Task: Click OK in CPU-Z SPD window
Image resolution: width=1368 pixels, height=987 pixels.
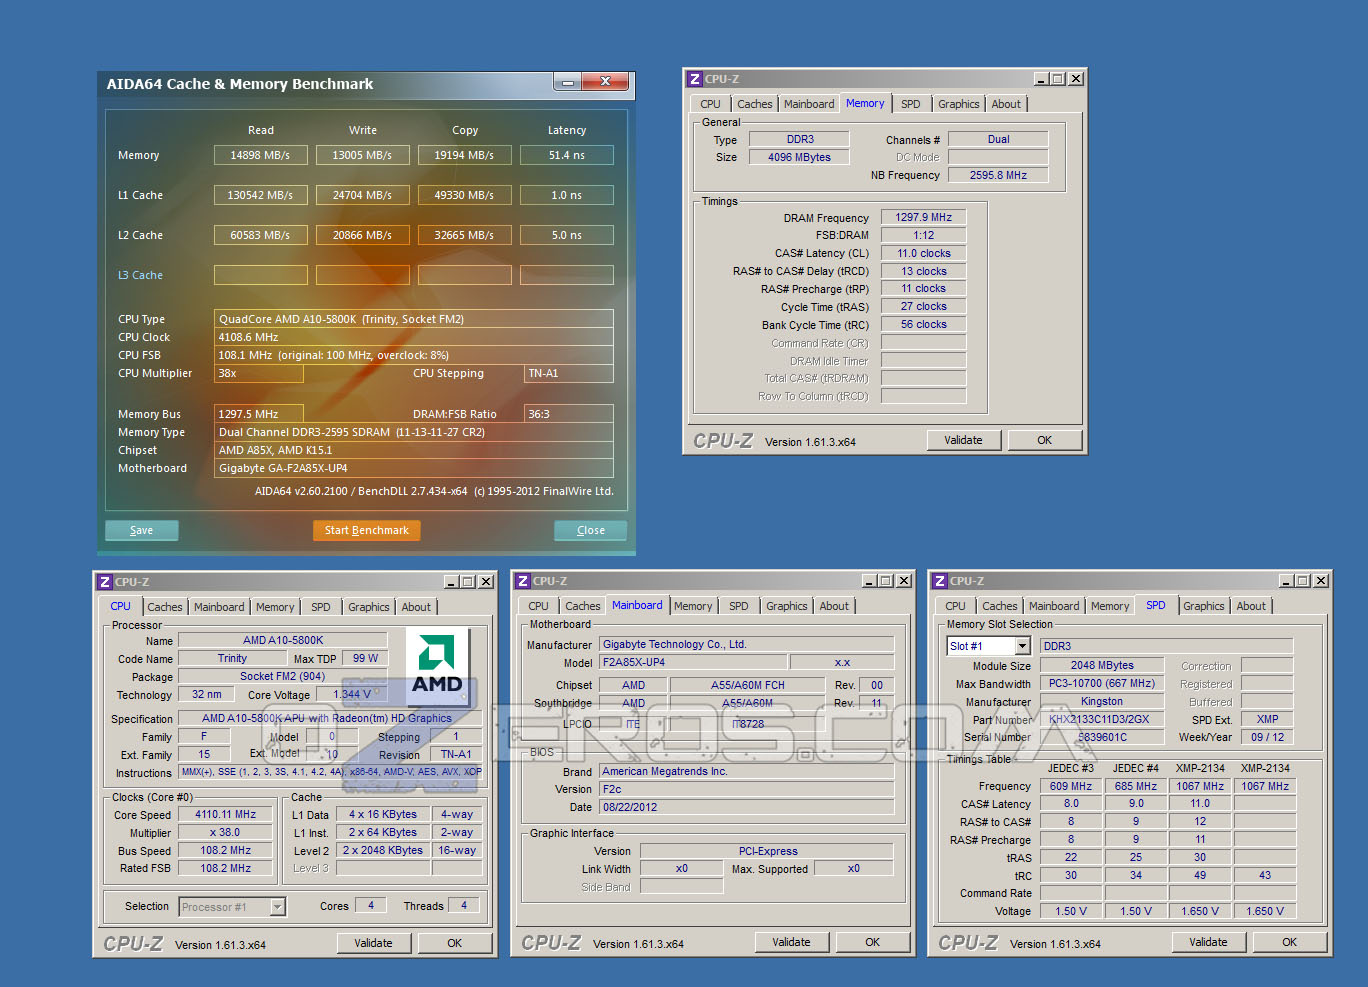Action: point(1290,942)
